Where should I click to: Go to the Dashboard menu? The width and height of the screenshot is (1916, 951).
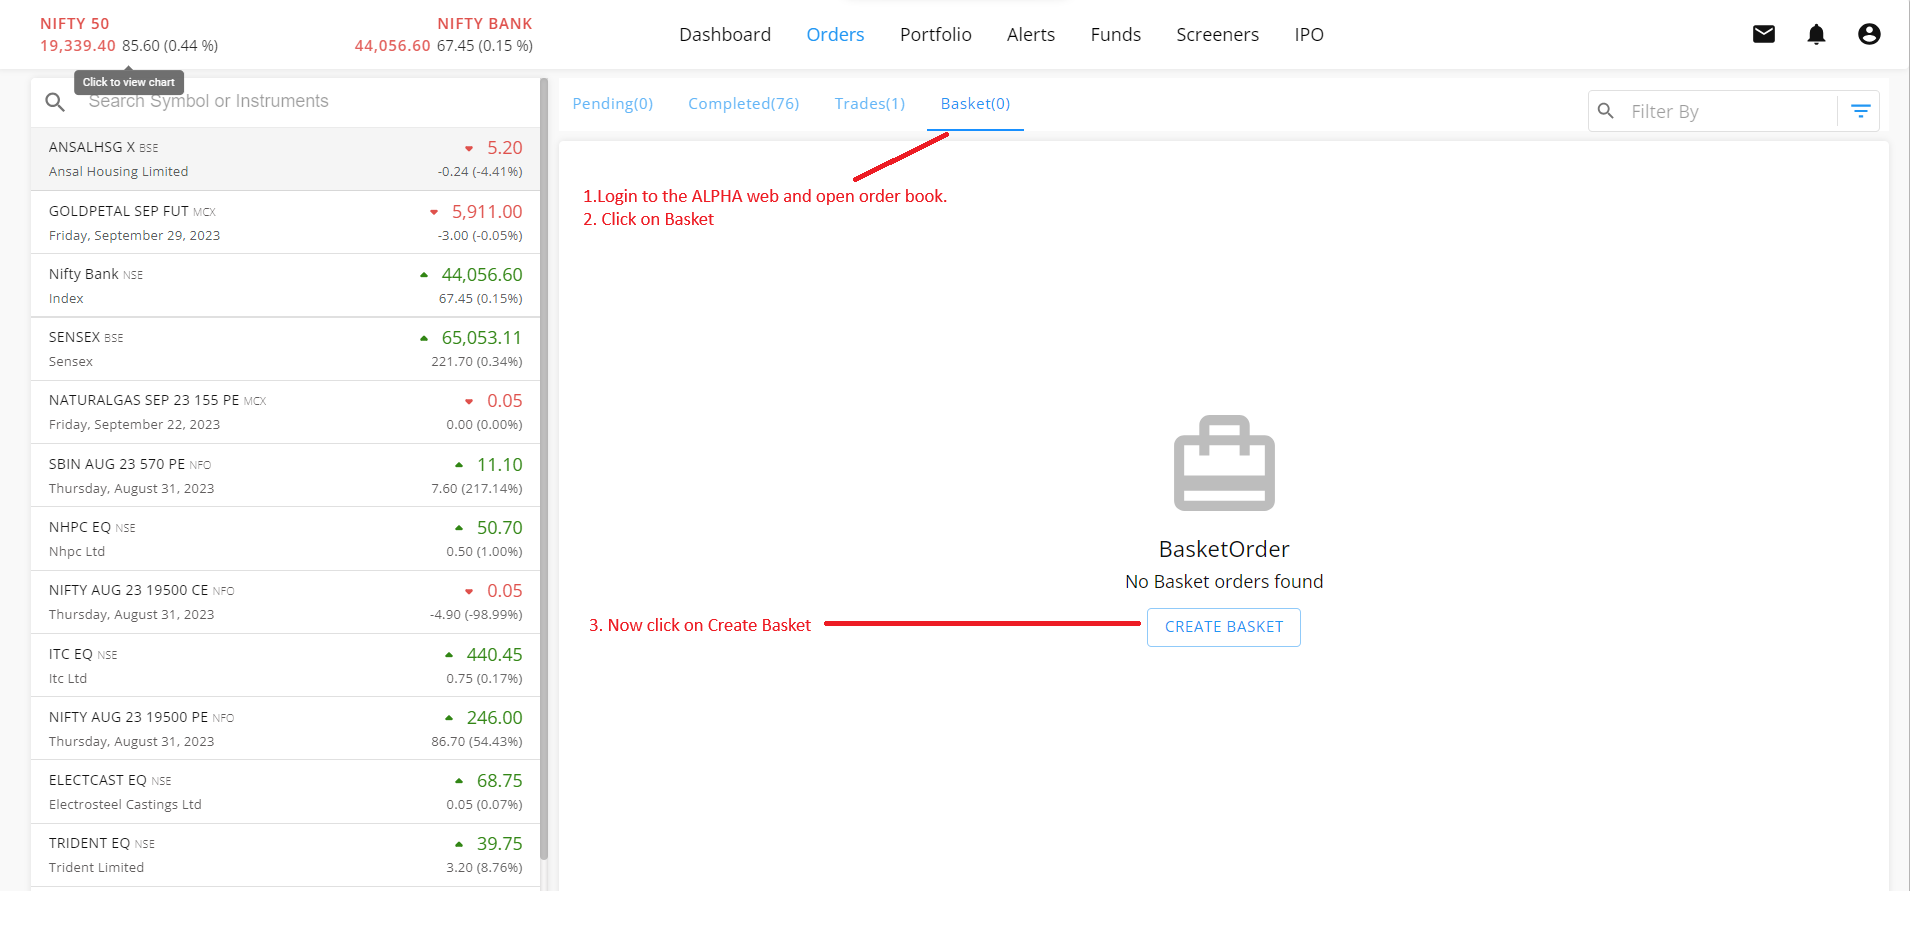click(725, 35)
